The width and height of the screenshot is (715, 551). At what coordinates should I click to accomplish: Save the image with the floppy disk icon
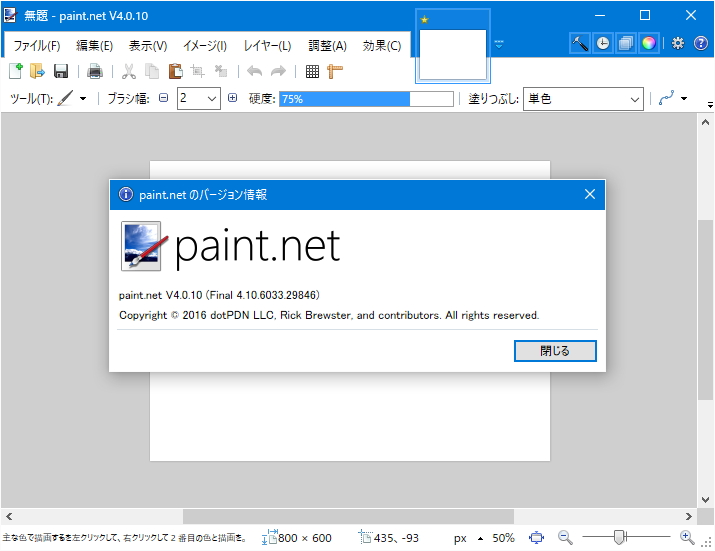(61, 71)
